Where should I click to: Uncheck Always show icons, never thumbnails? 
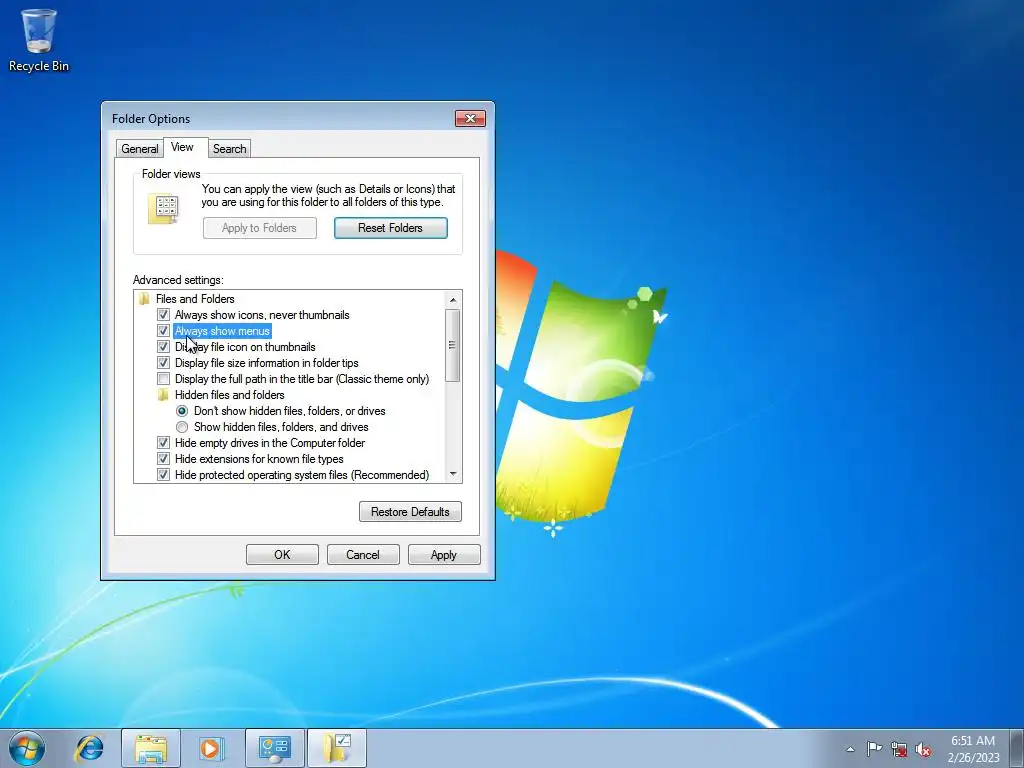163,315
